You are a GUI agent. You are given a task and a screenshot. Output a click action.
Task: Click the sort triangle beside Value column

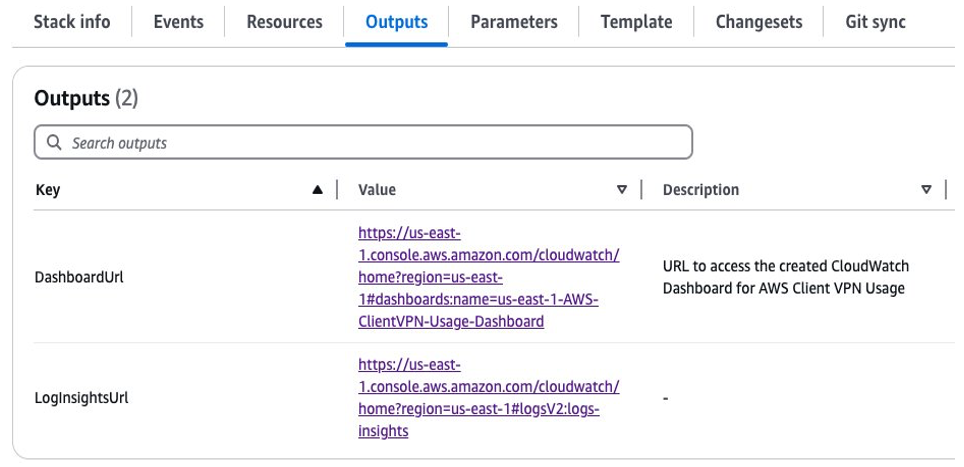click(622, 190)
